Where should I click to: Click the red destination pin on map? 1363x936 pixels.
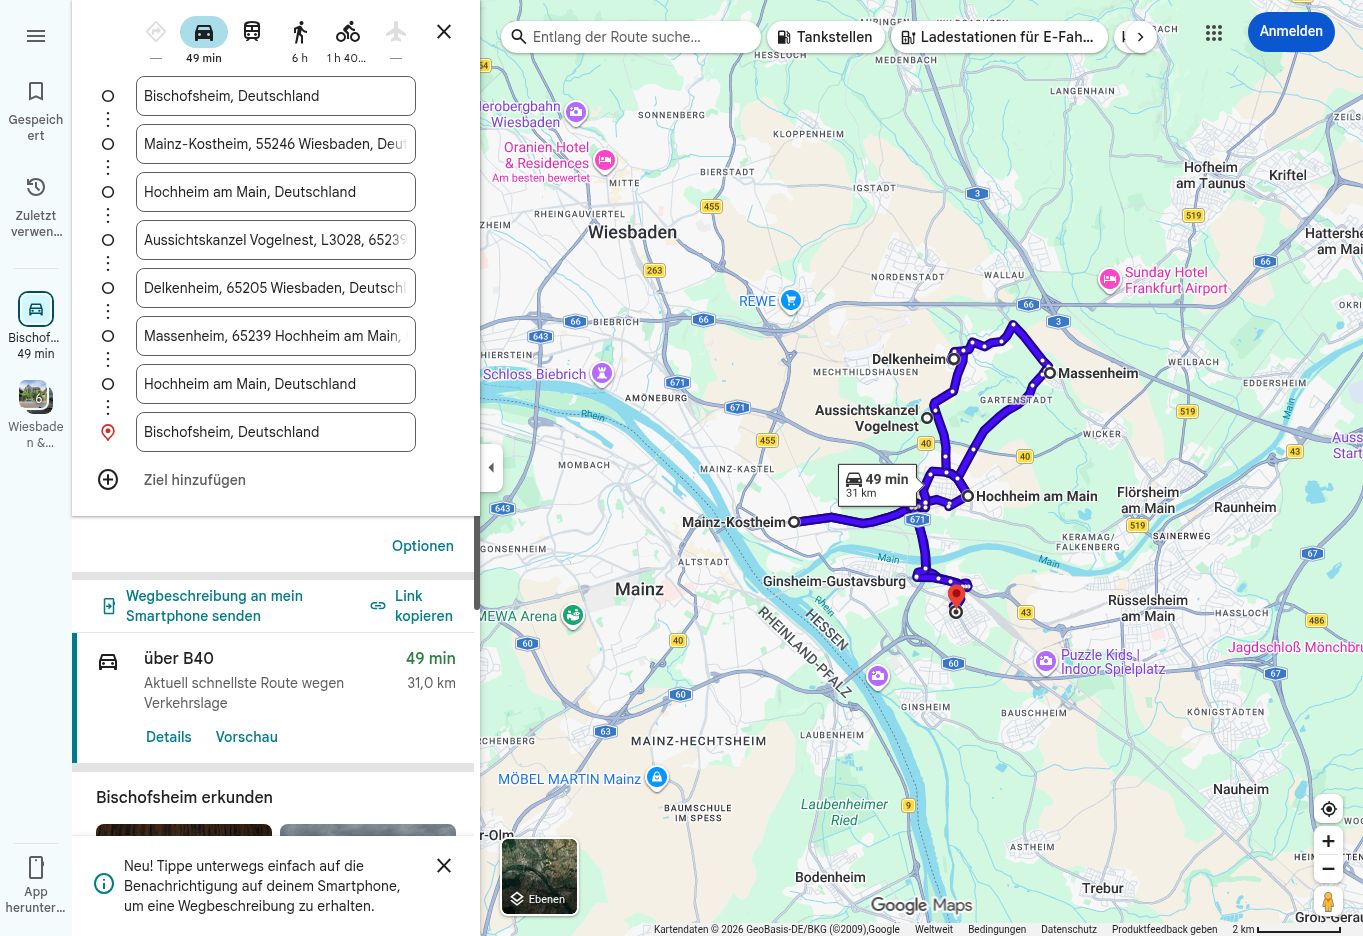click(x=956, y=596)
